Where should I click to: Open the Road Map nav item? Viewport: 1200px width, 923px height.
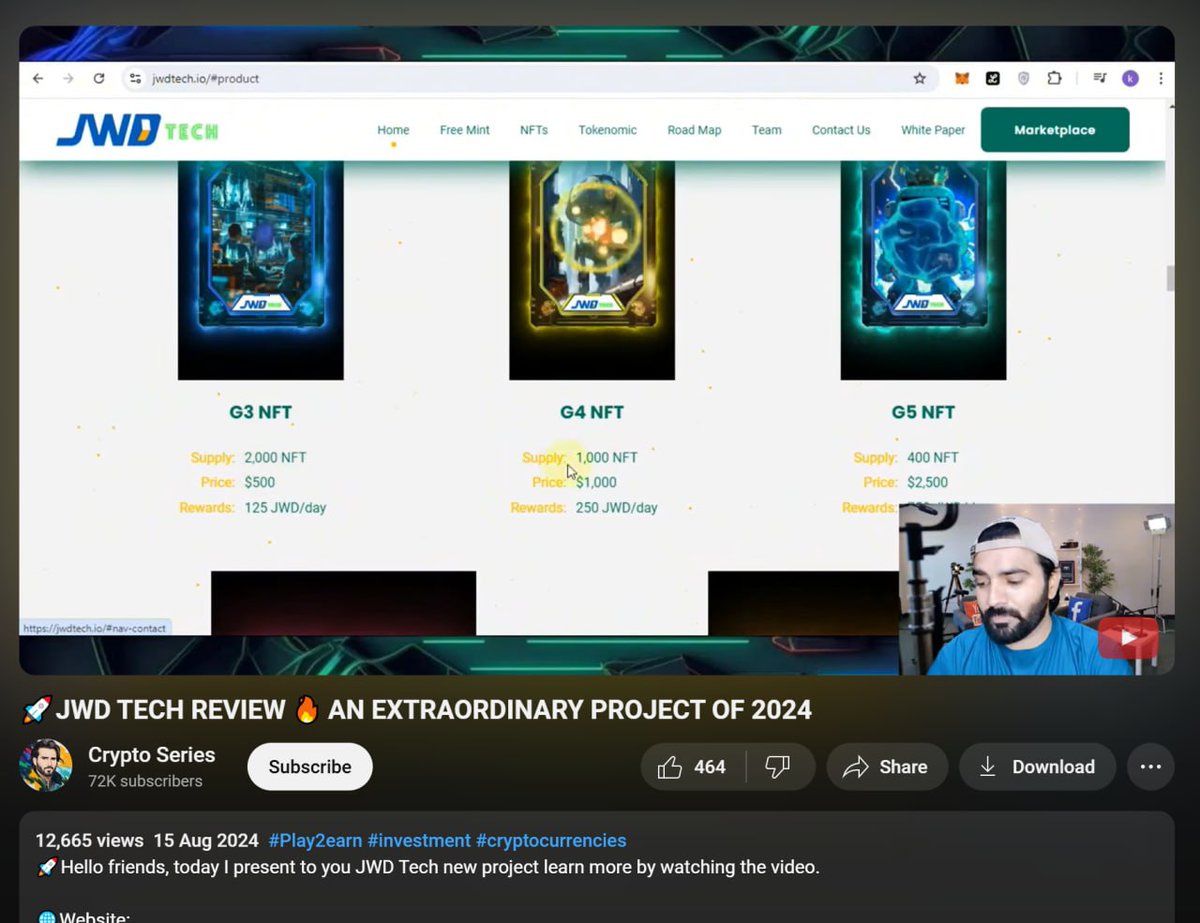tap(694, 130)
